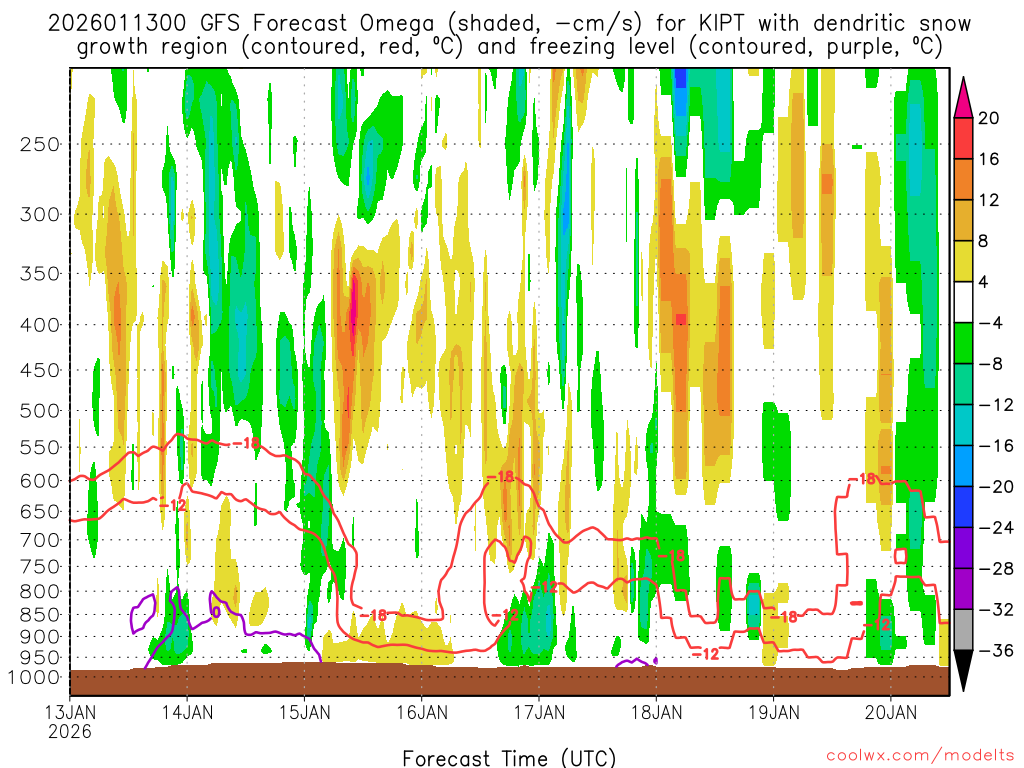Screen dimensions: 1024x768
Task: Click the black downward colorbar arrow tip
Action: click(x=963, y=671)
